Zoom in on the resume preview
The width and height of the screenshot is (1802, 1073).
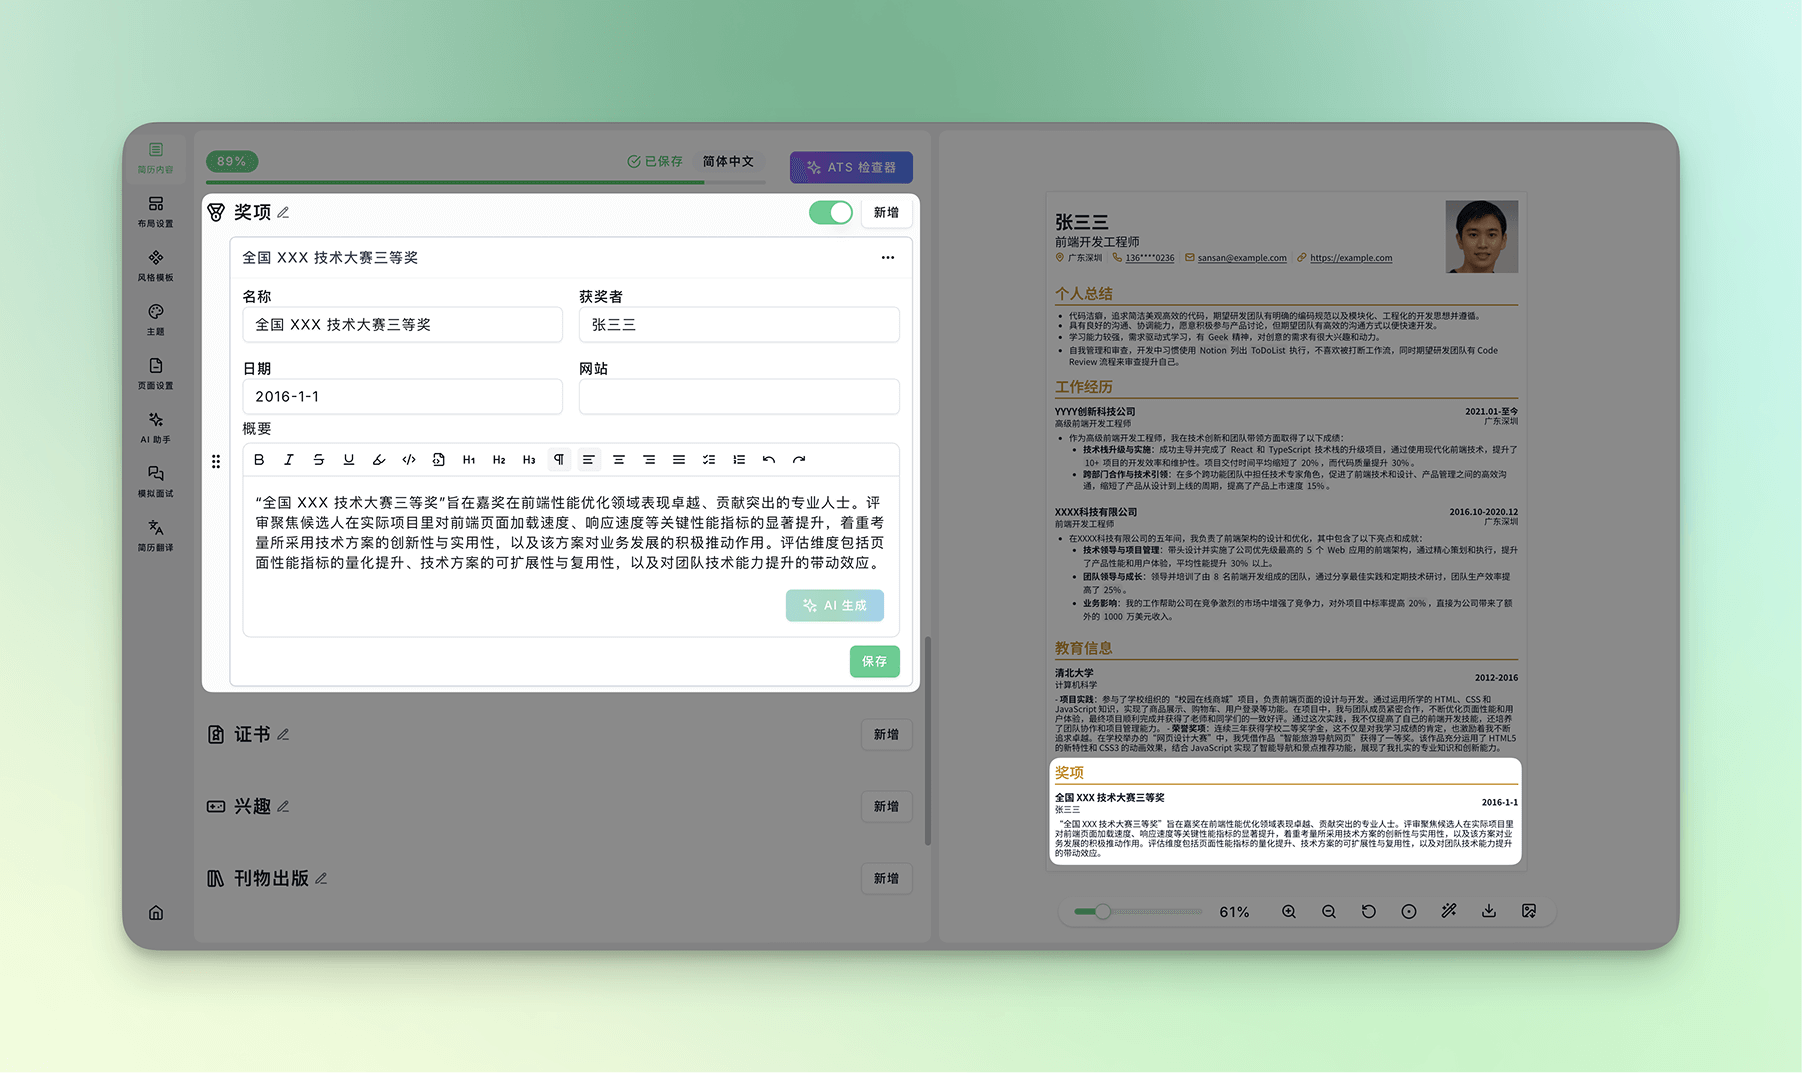pyautogui.click(x=1288, y=911)
